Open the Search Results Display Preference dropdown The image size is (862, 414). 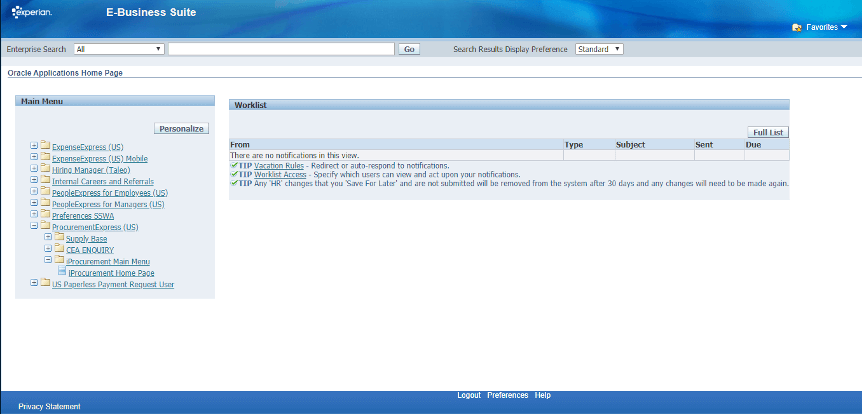click(x=599, y=48)
